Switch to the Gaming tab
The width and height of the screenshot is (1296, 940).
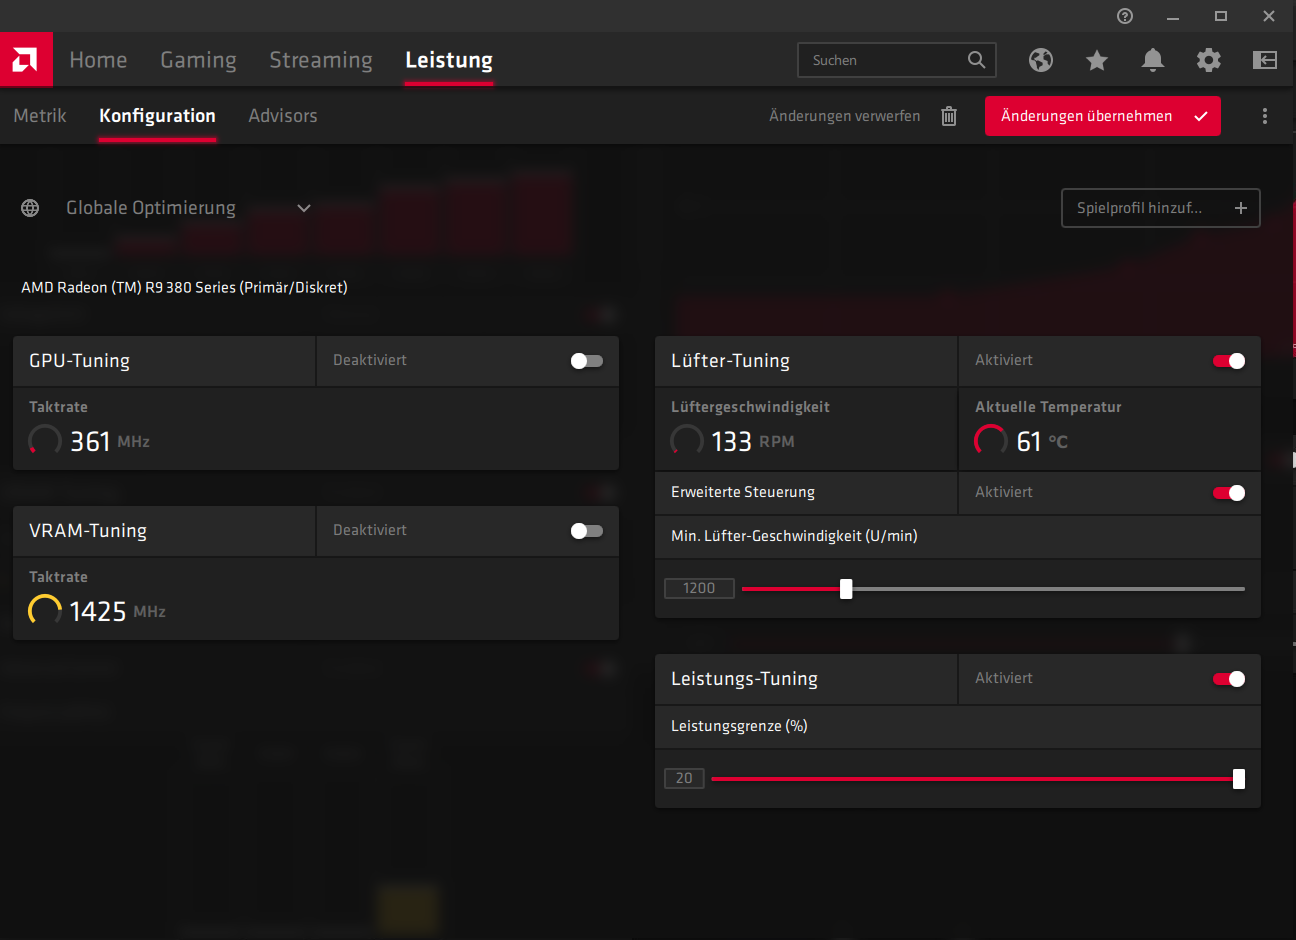(x=198, y=60)
